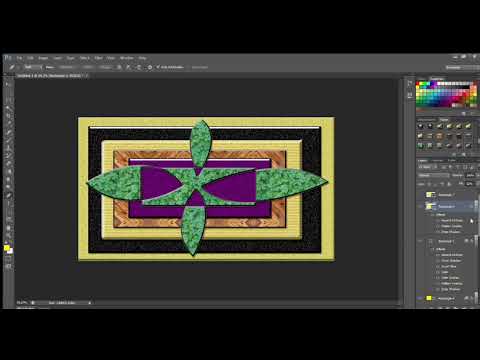
Task: Open pen options gear menu
Action: coord(150,67)
